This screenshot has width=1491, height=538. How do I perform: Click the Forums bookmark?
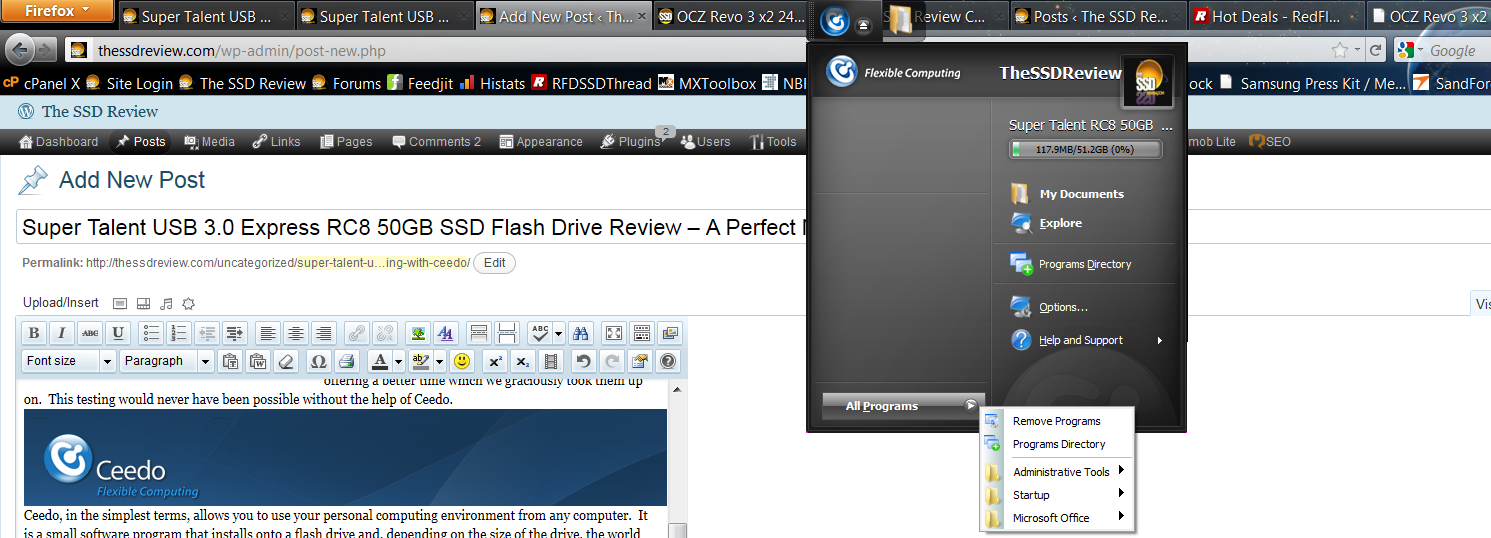pyautogui.click(x=346, y=83)
